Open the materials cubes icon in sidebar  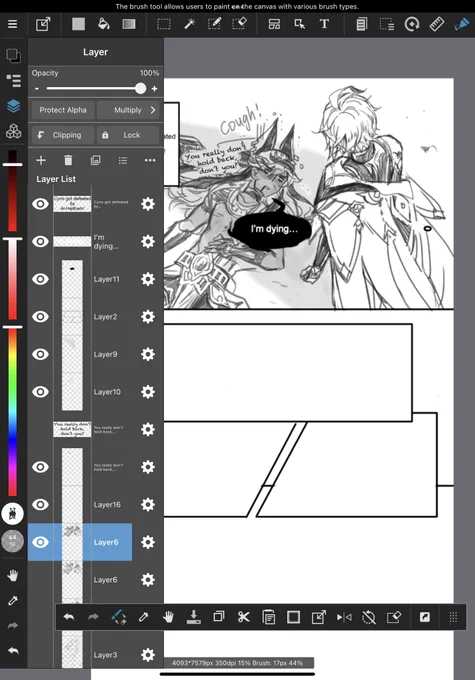13,131
